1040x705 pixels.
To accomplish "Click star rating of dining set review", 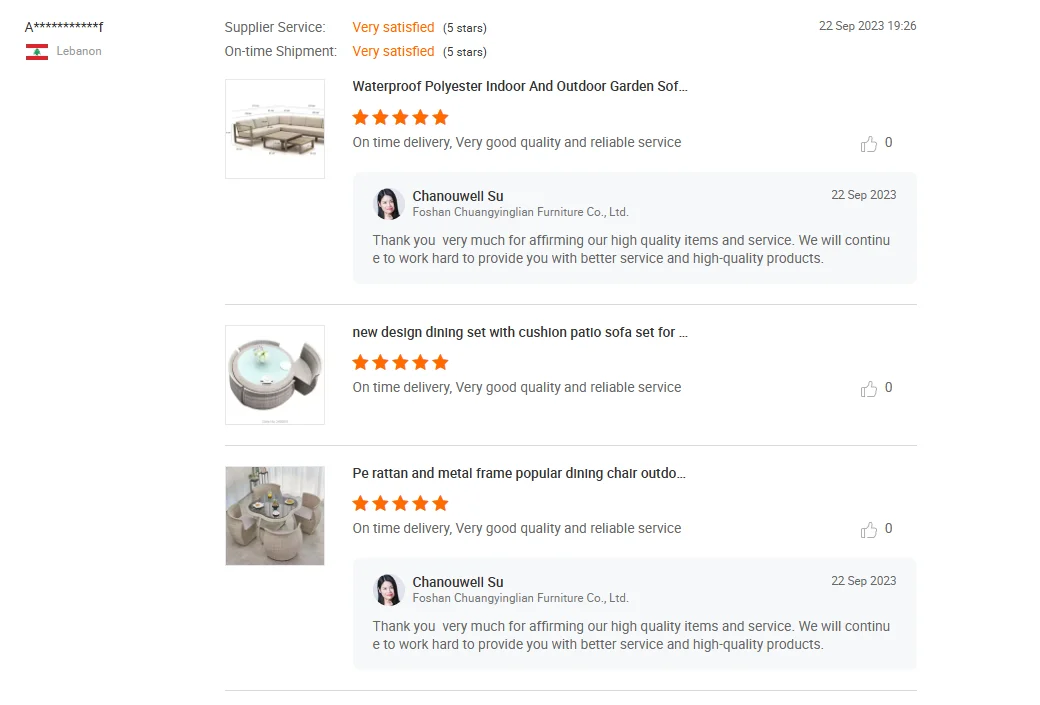I will (400, 362).
